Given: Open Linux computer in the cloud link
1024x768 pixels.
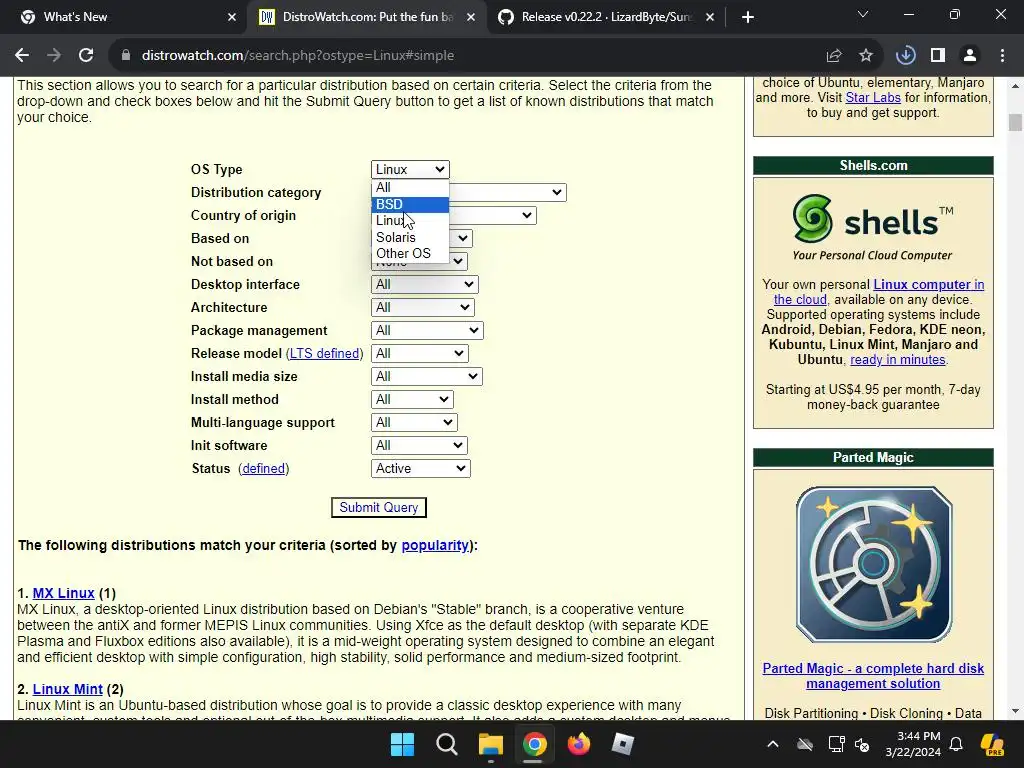Looking at the screenshot, I should click(879, 292).
